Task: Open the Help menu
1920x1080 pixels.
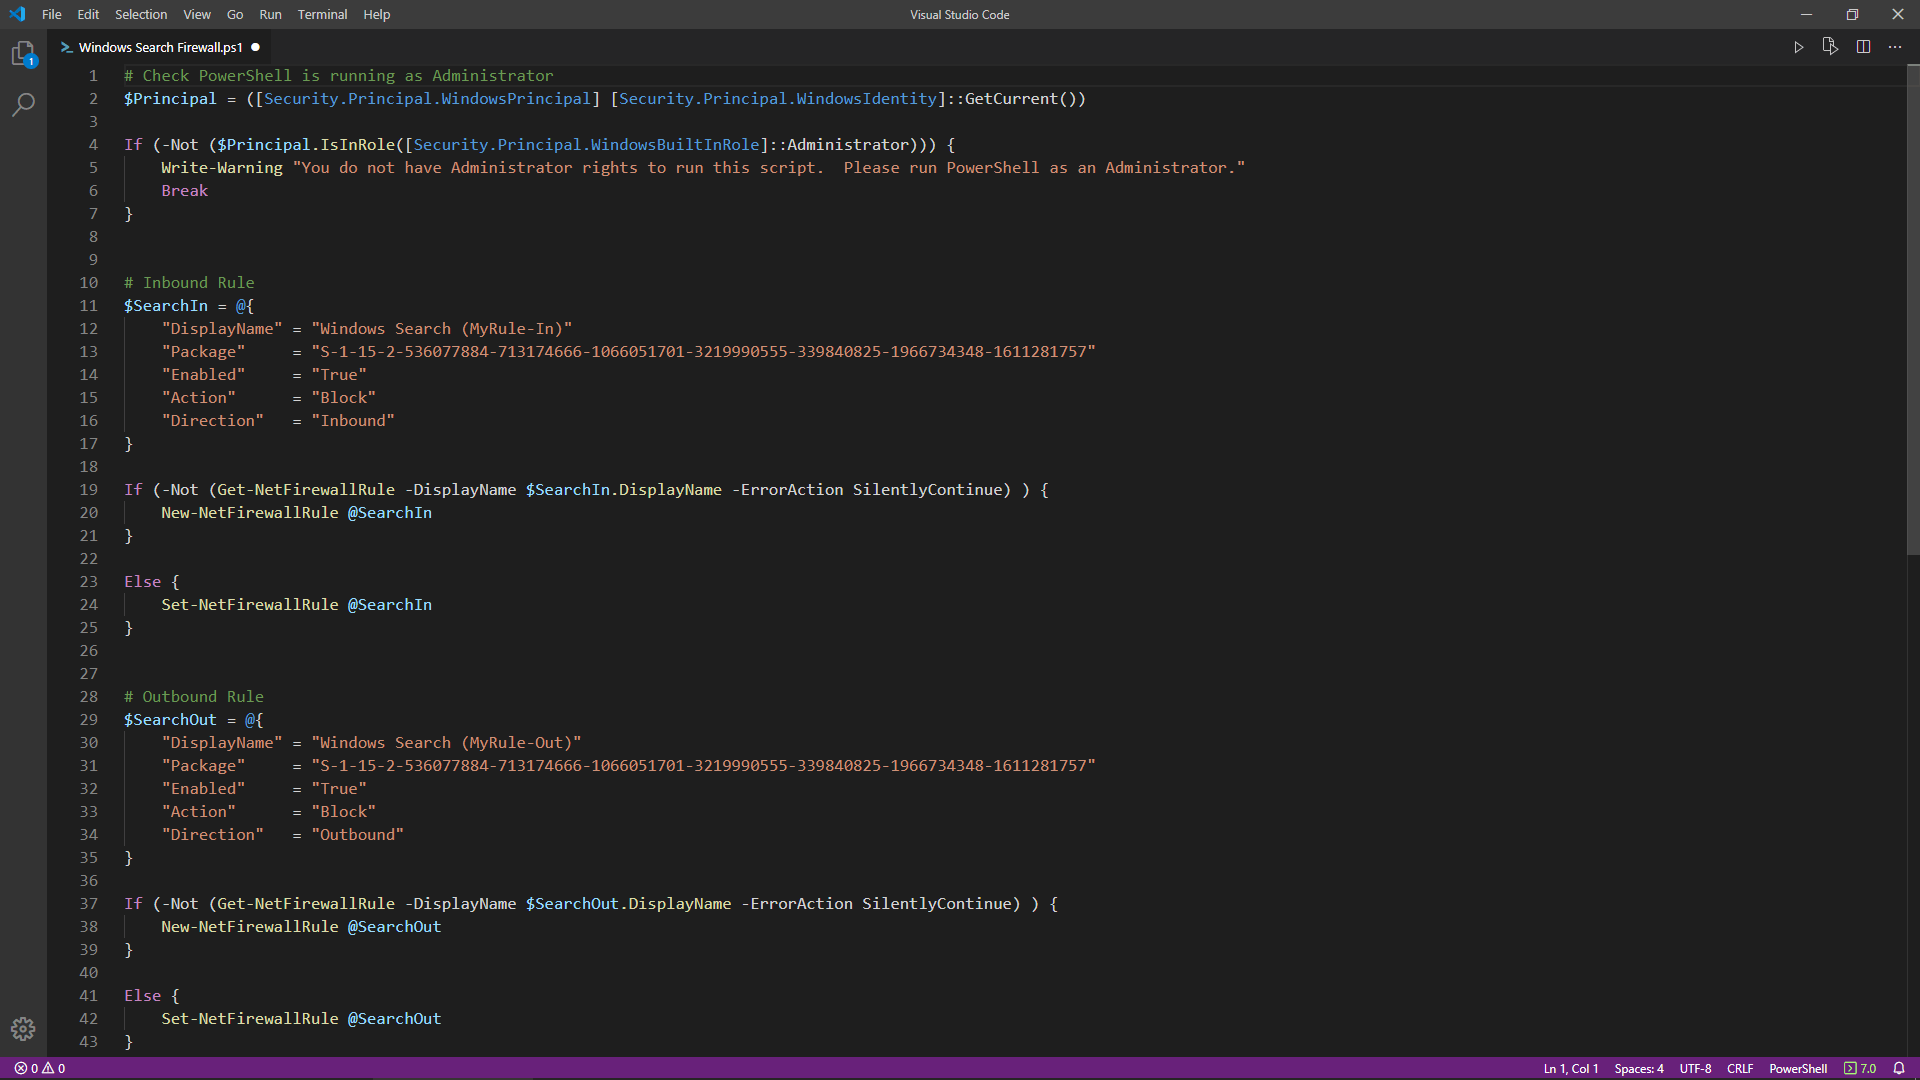Action: coord(377,14)
